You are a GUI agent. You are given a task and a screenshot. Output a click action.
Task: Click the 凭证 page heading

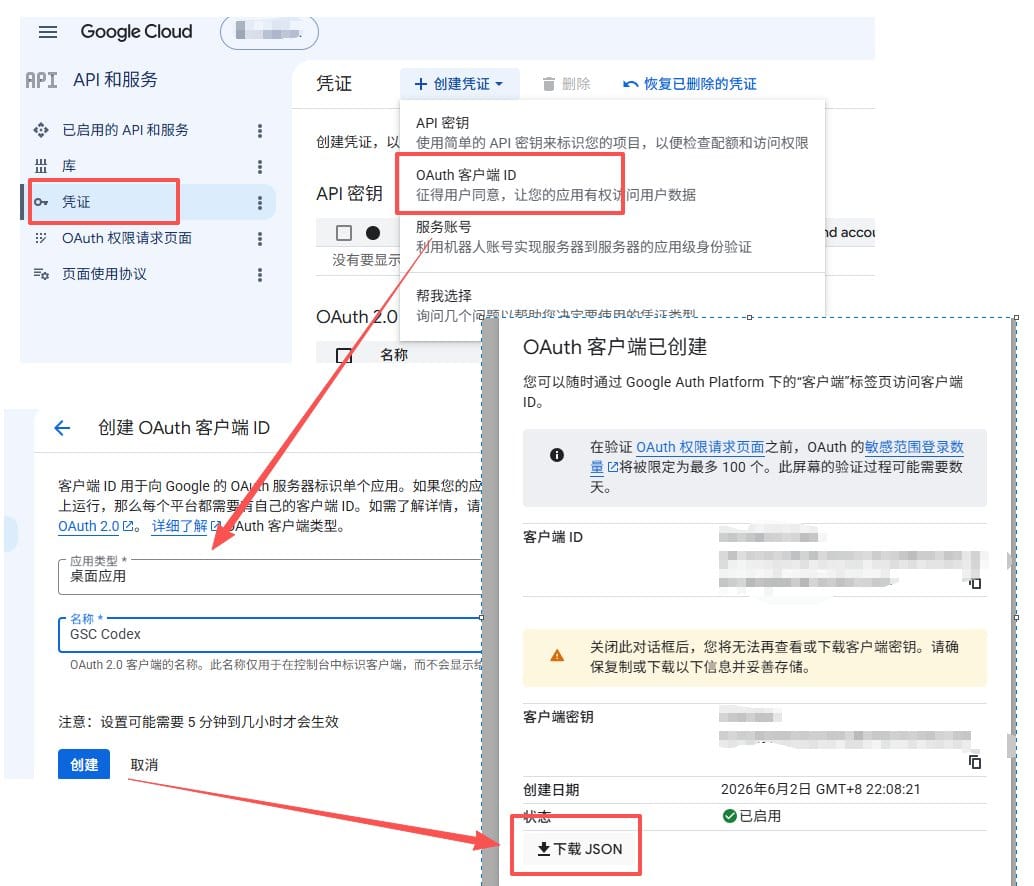pos(334,84)
